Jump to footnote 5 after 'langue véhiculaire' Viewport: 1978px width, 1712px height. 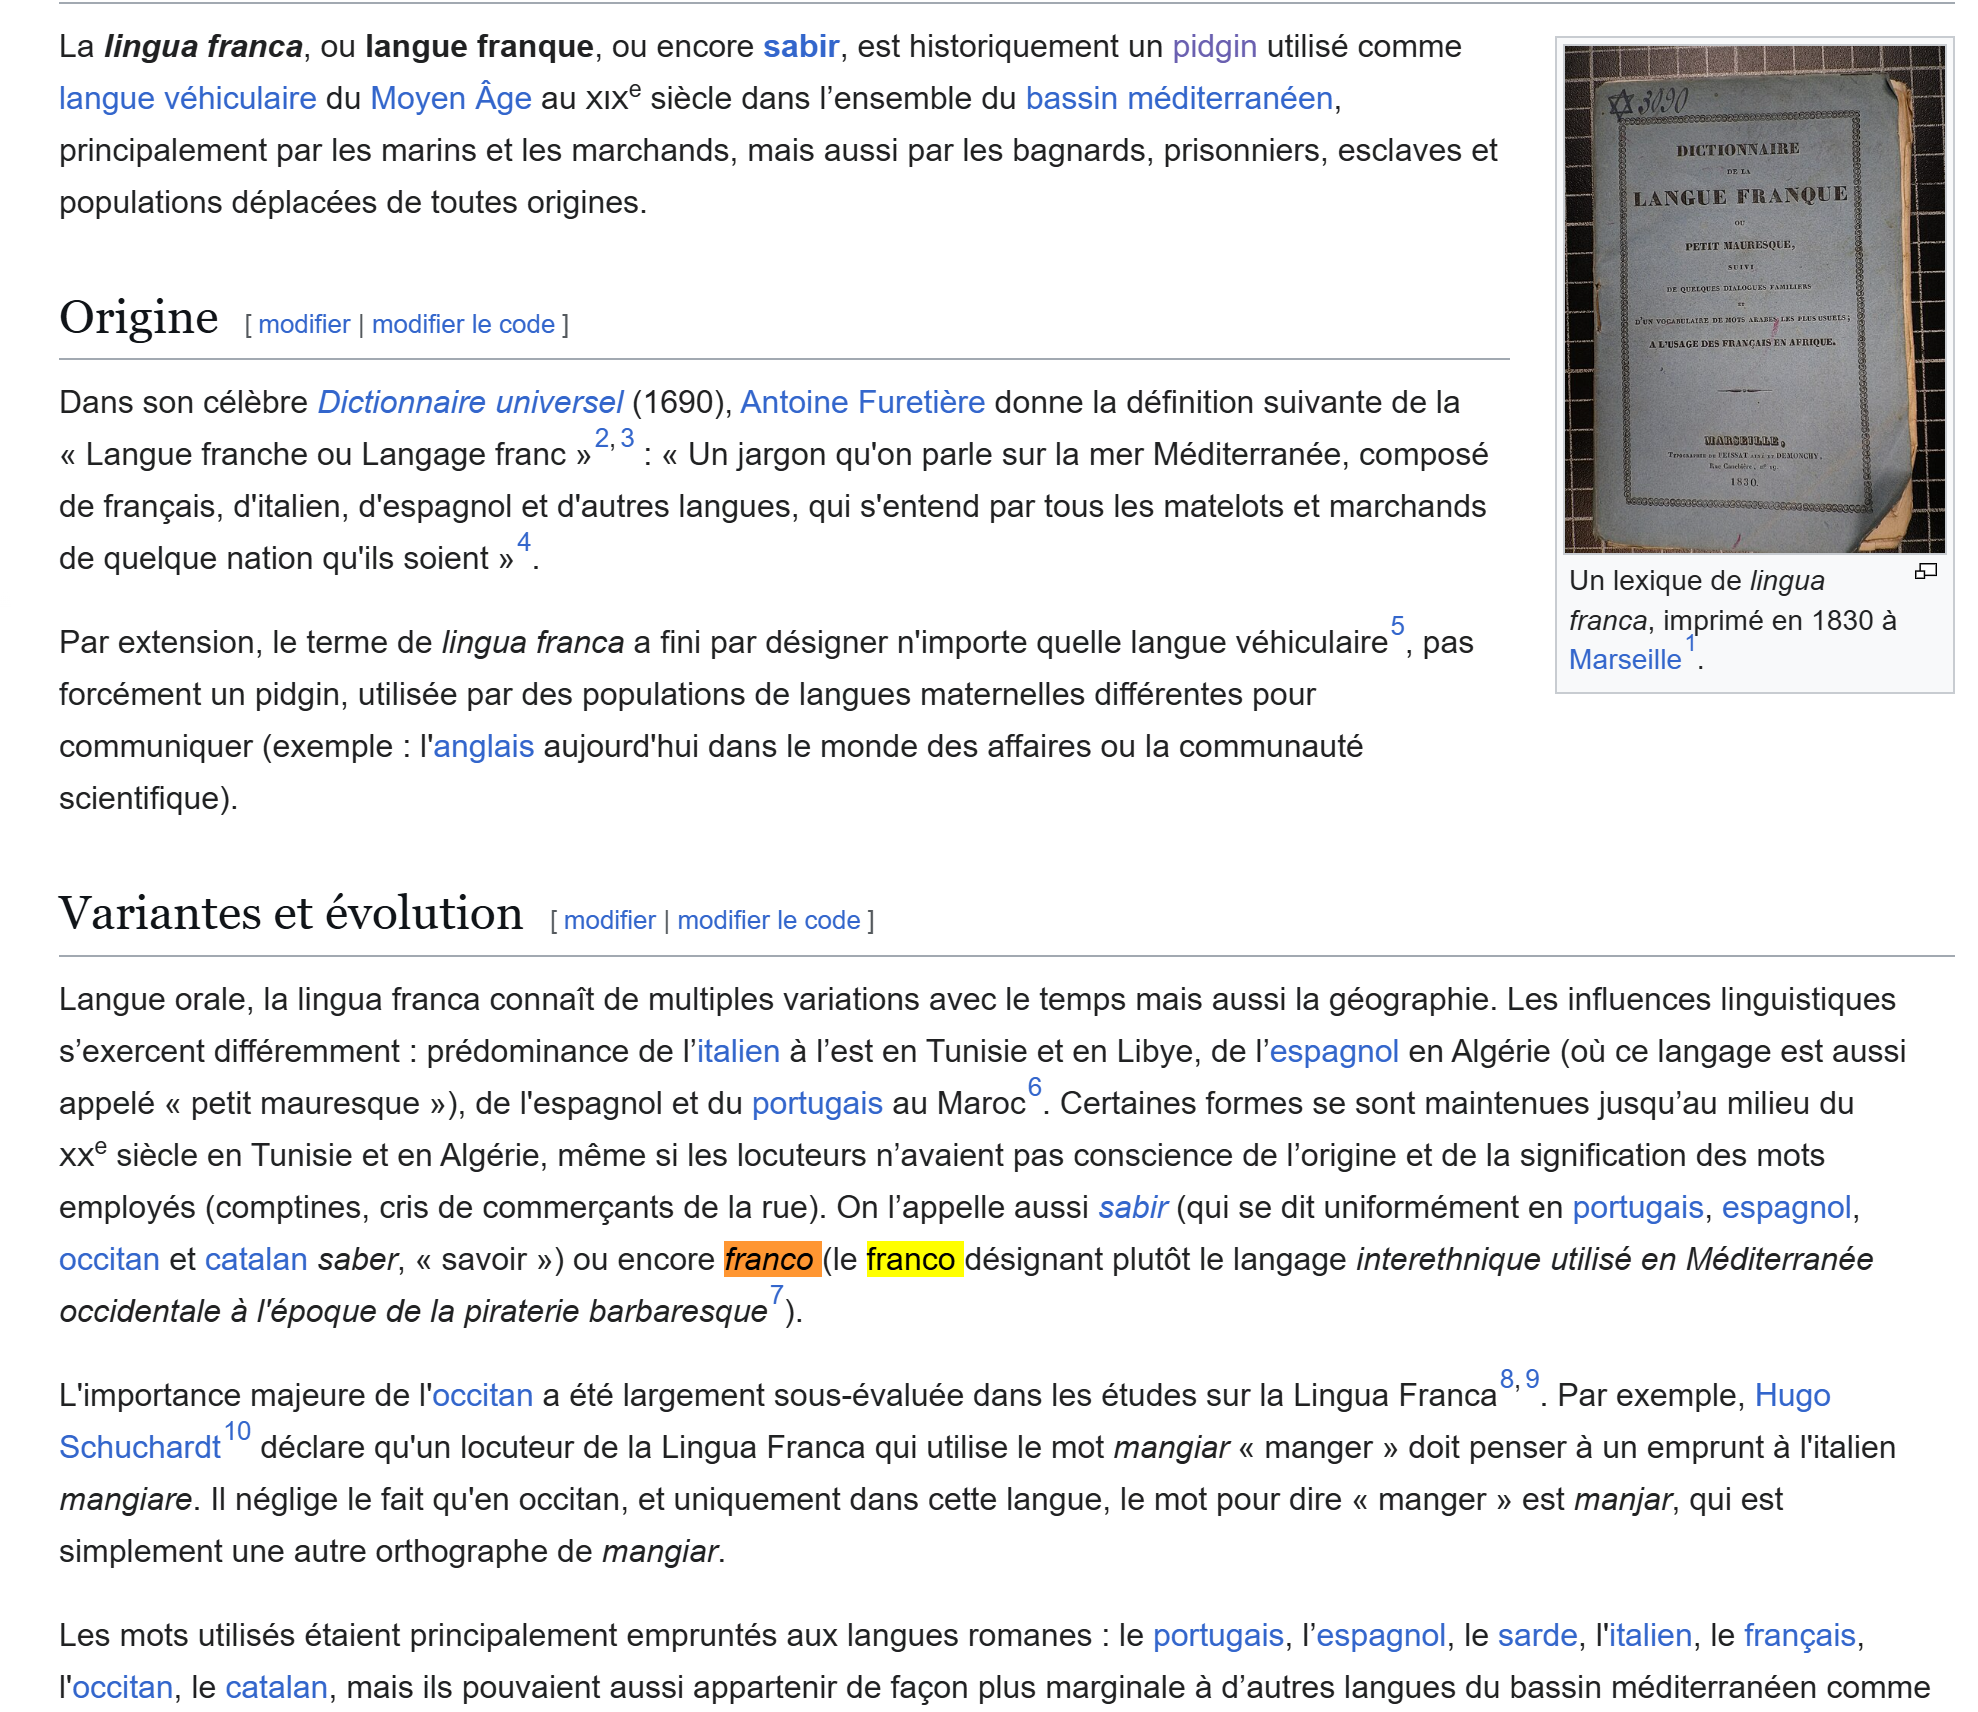pyautogui.click(x=1398, y=626)
